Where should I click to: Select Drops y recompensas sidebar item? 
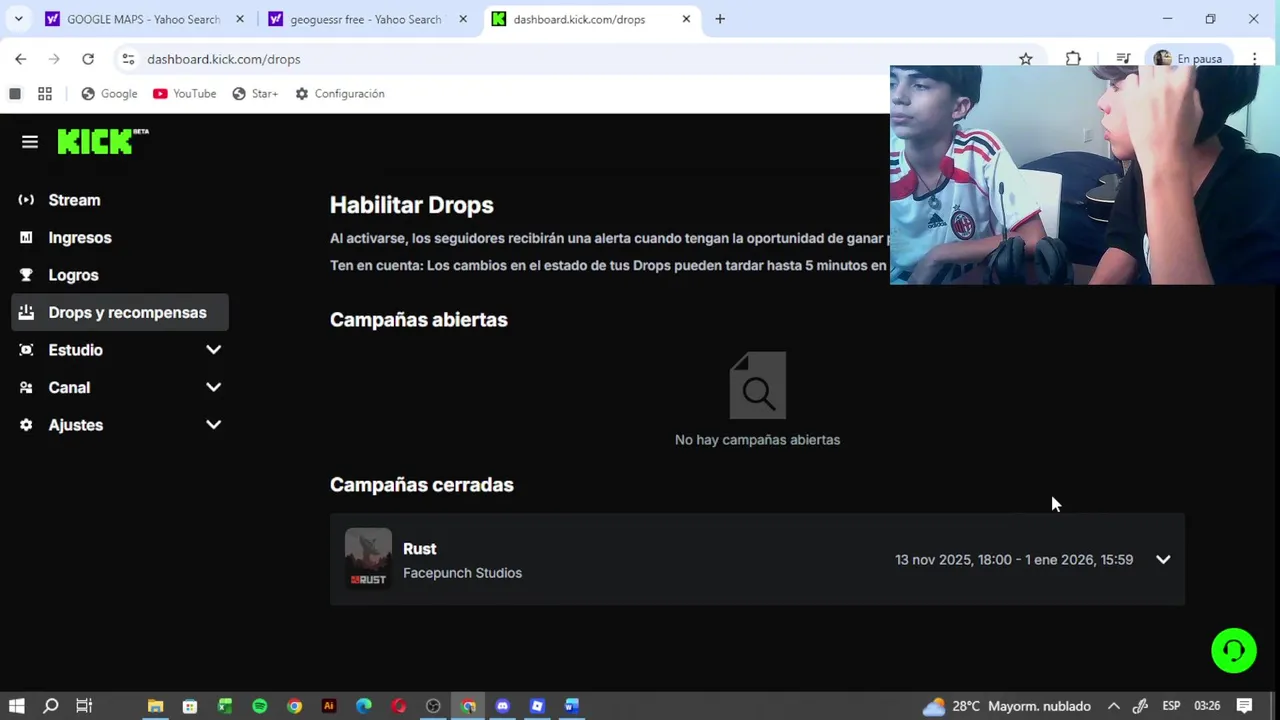[120, 313]
